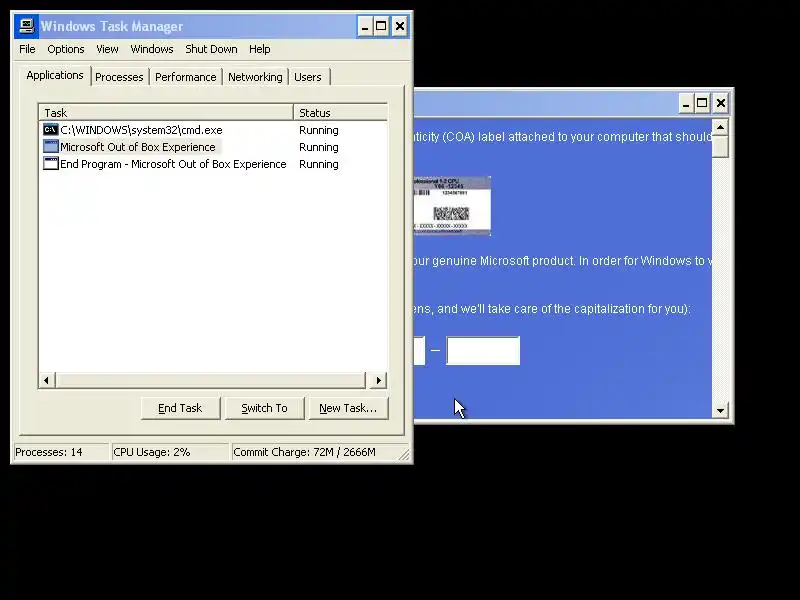Click scroll up arrow in blue window

[x=720, y=127]
